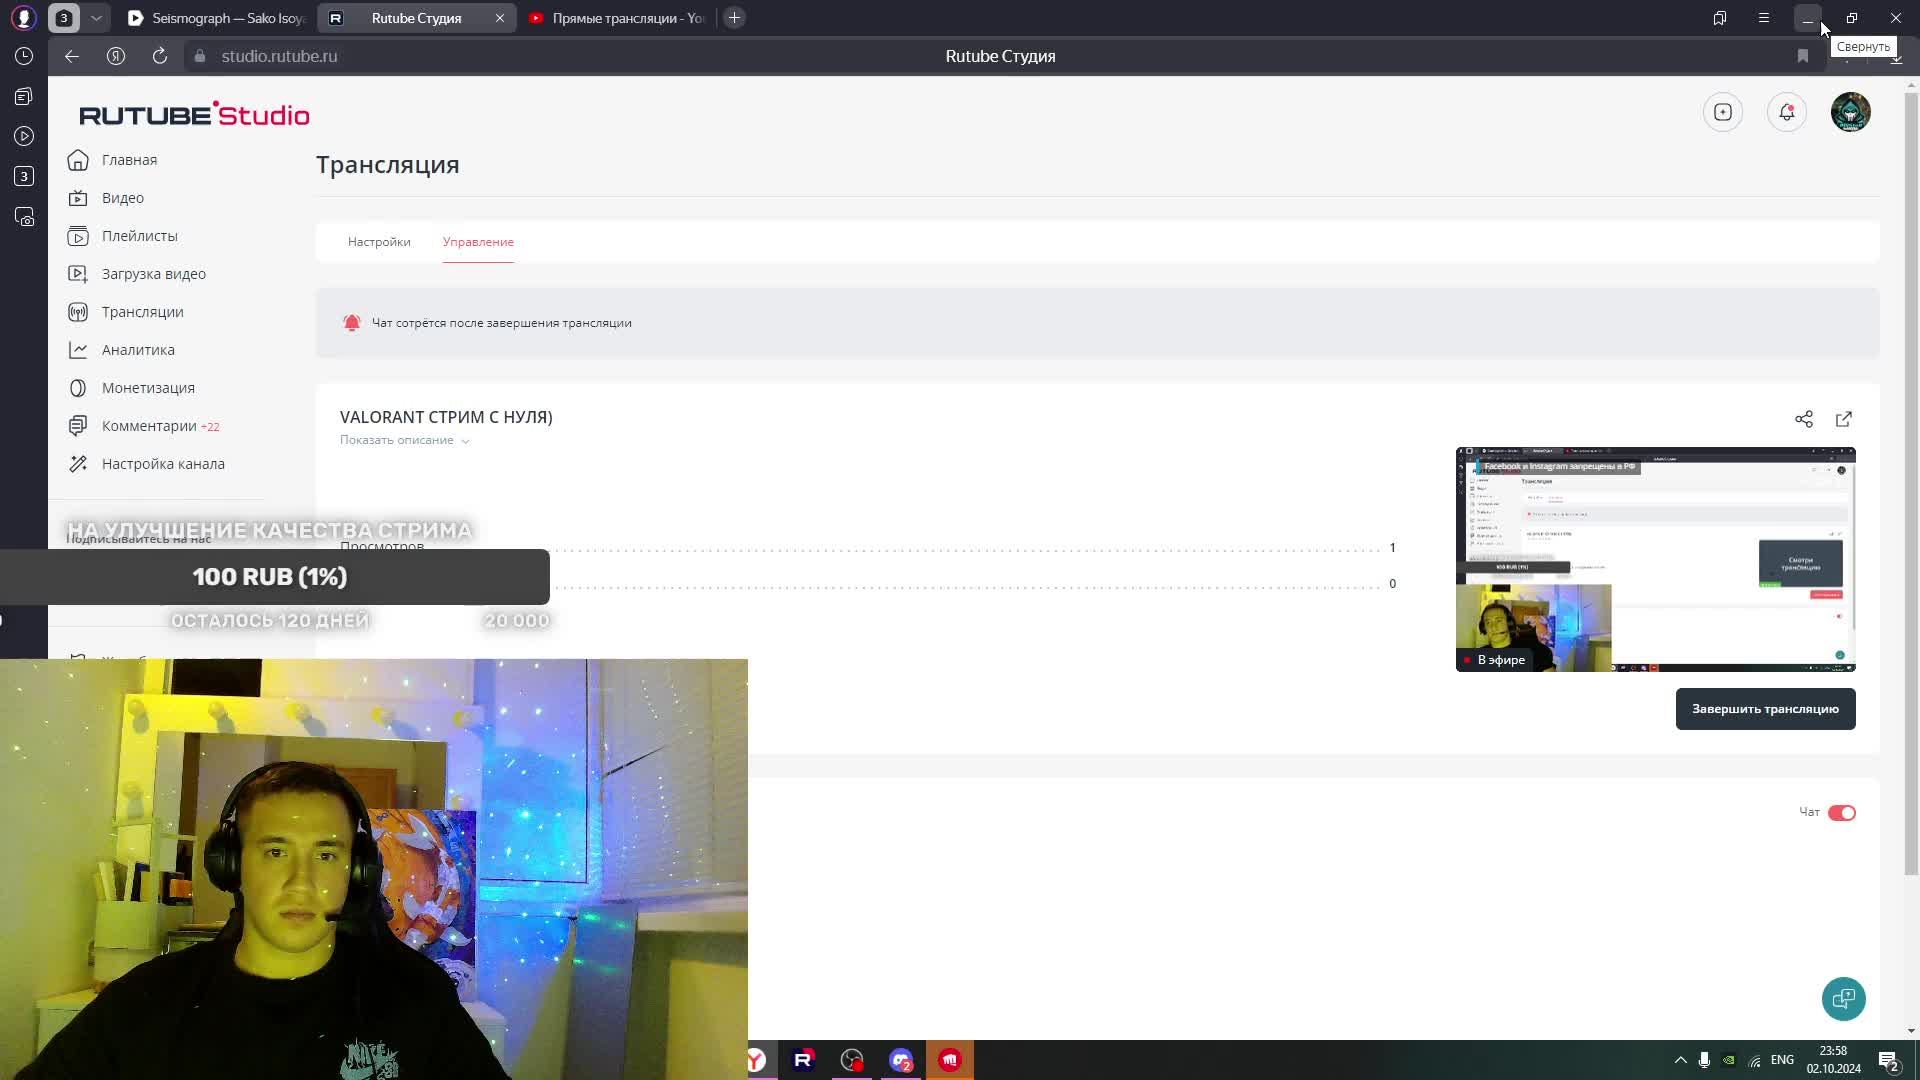Open browser history clock icon in side panel

point(24,56)
